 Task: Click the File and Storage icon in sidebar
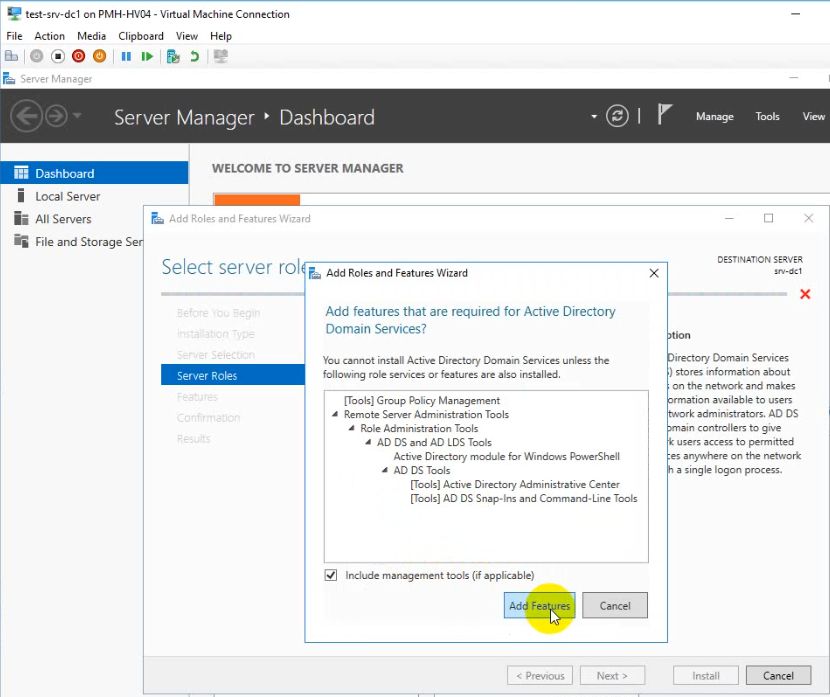pyautogui.click(x=21, y=241)
